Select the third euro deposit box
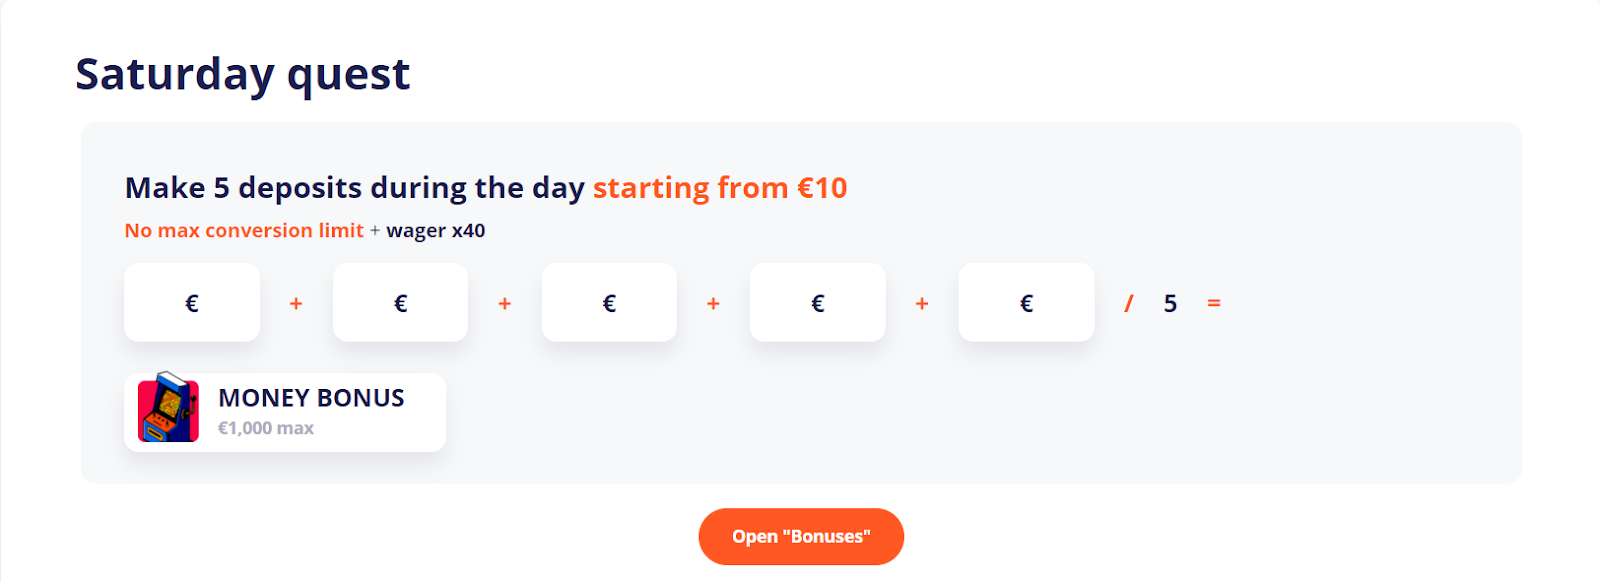The height and width of the screenshot is (582, 1600). [x=609, y=302]
